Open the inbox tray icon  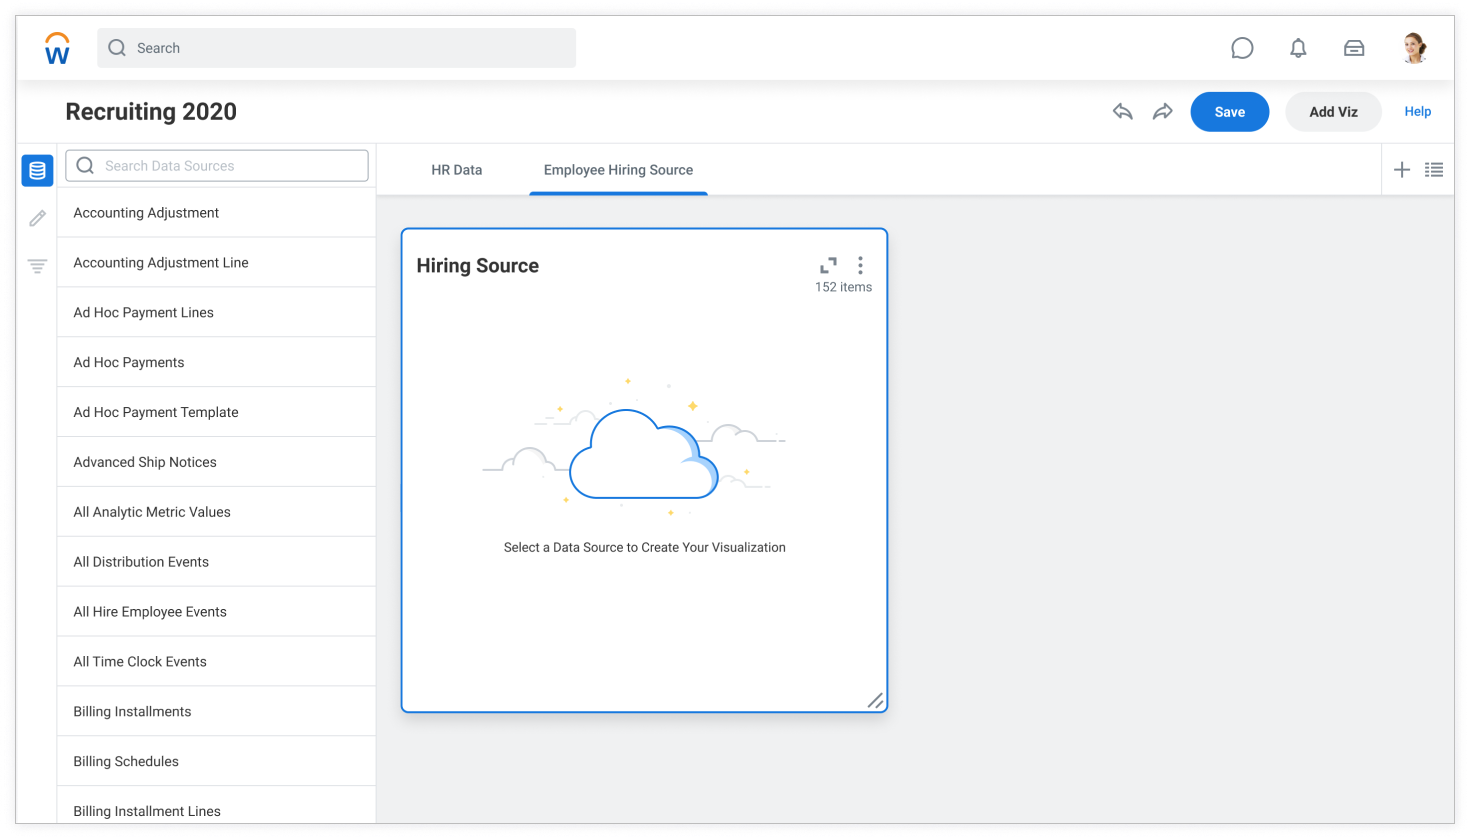pos(1354,48)
